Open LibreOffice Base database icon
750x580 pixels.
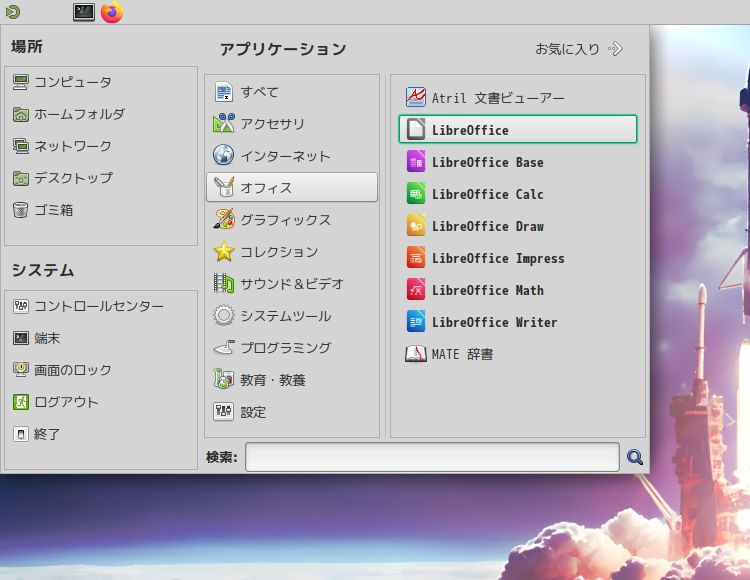(x=416, y=162)
